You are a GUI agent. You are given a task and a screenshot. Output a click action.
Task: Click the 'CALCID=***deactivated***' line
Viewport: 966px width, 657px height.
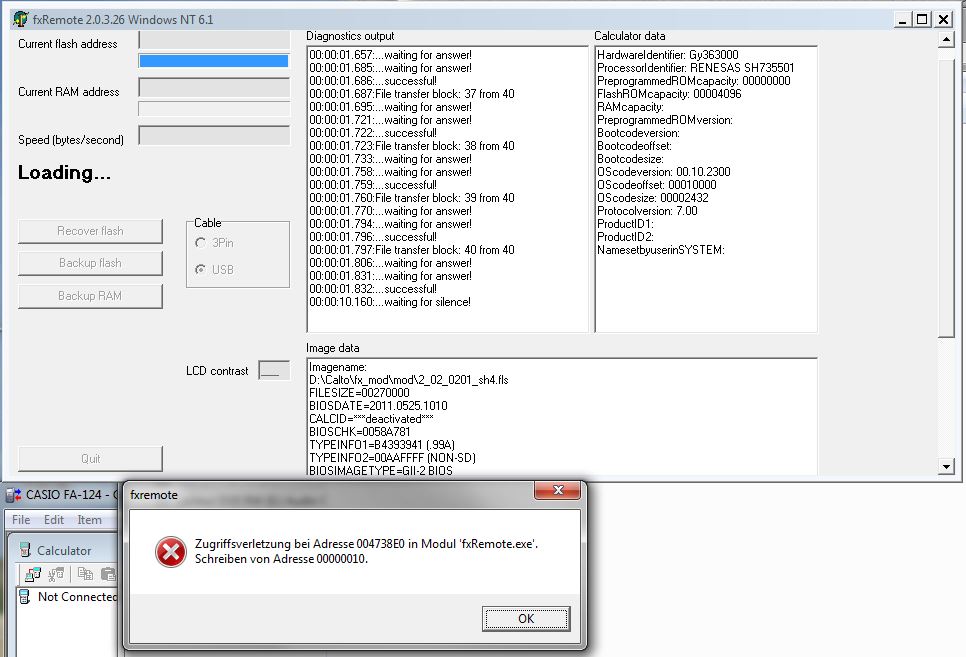pos(371,418)
